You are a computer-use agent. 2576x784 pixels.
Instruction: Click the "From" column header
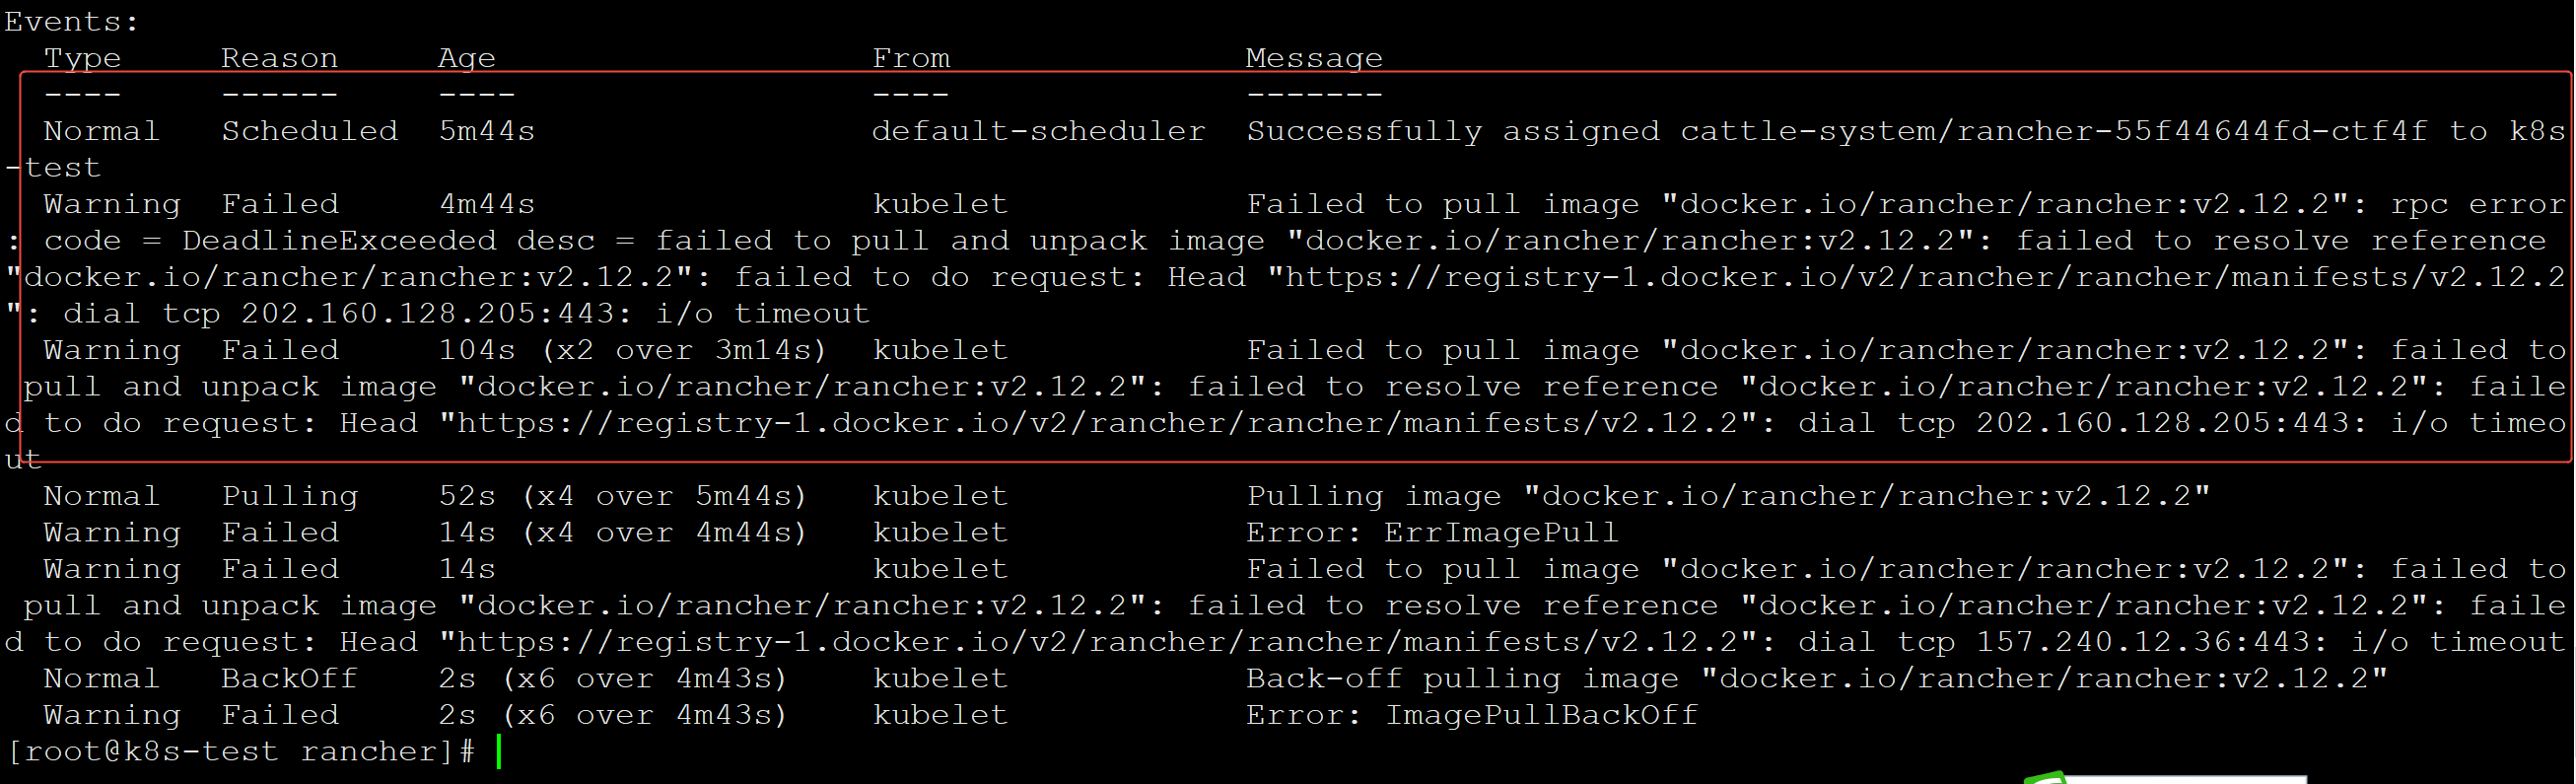(911, 59)
